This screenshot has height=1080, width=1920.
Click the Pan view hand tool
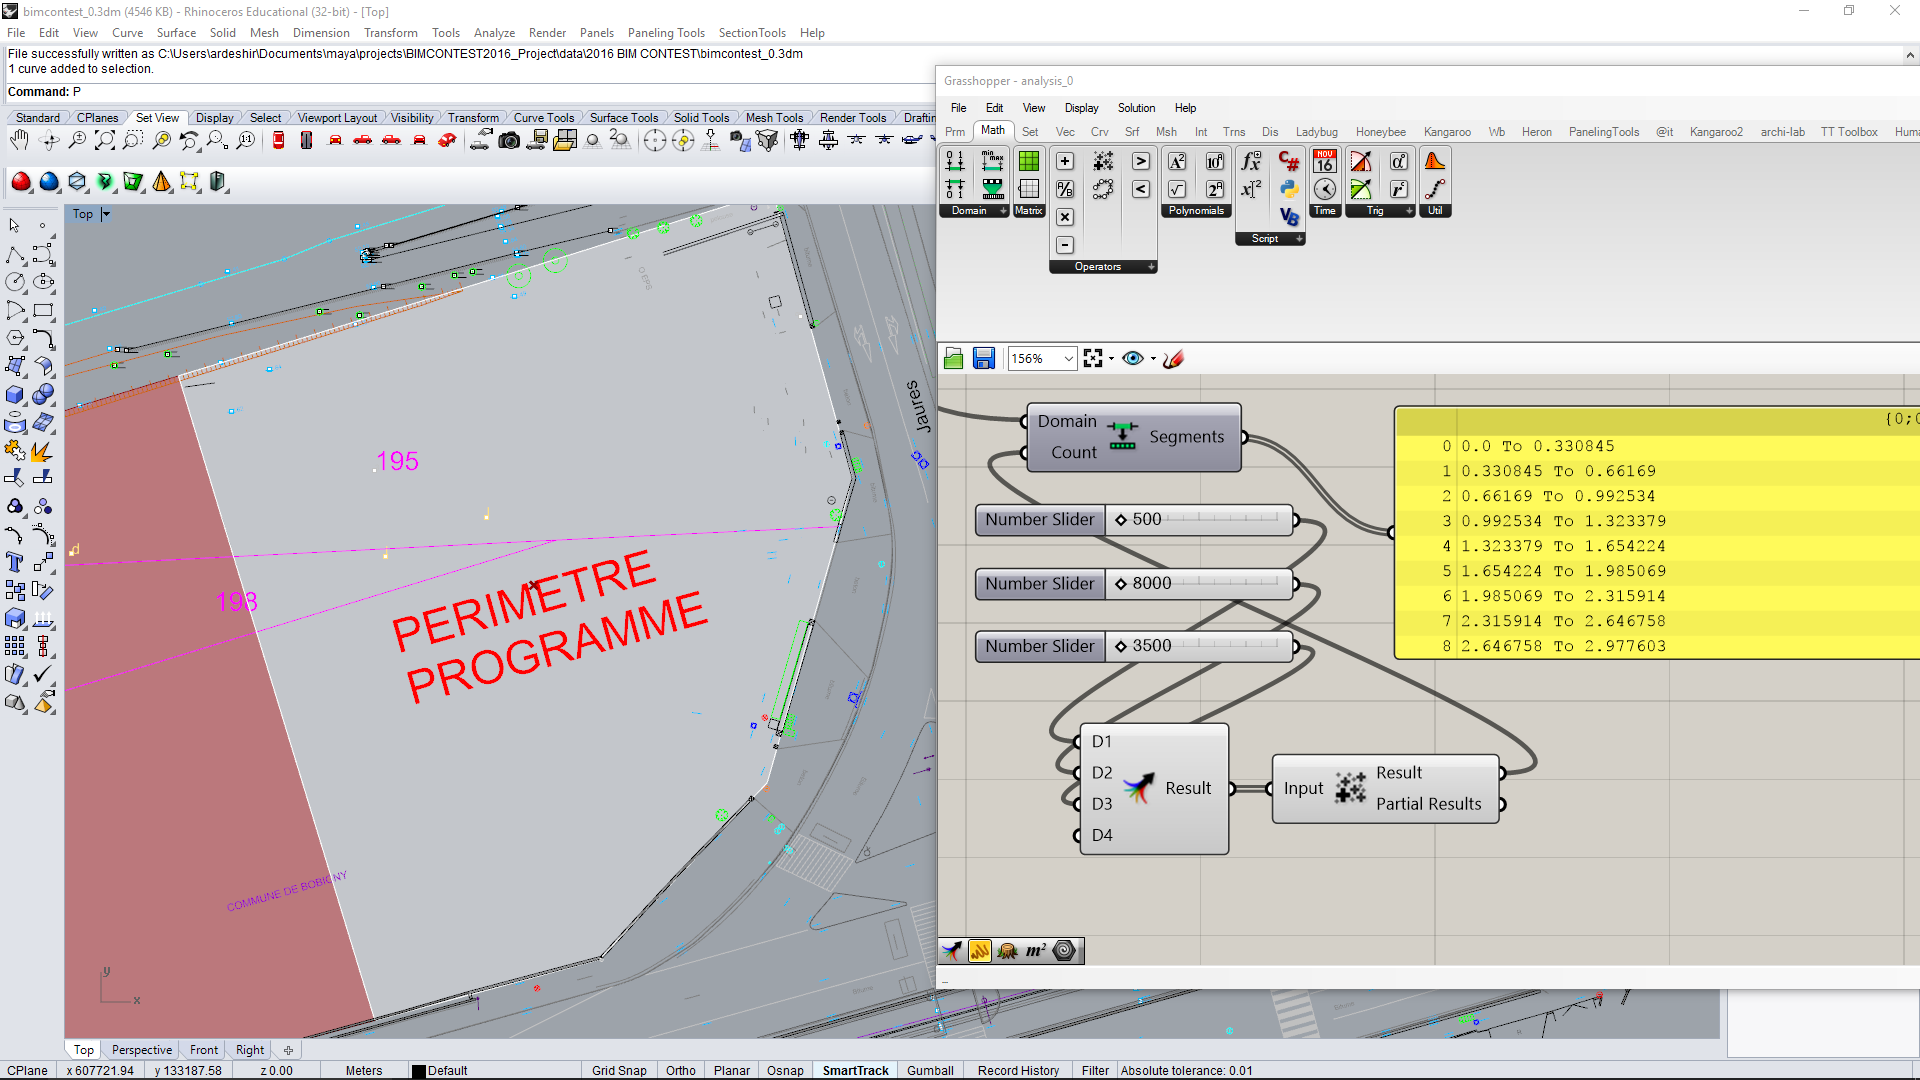(18, 141)
